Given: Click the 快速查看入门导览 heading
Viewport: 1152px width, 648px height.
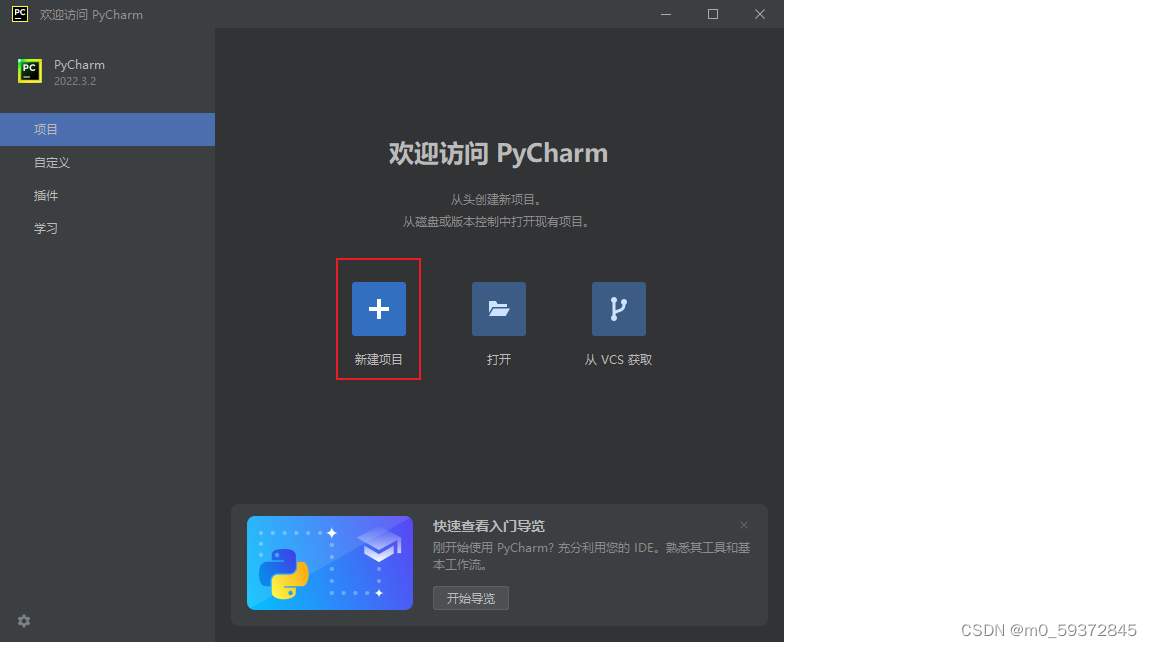Looking at the screenshot, I should click(x=489, y=526).
